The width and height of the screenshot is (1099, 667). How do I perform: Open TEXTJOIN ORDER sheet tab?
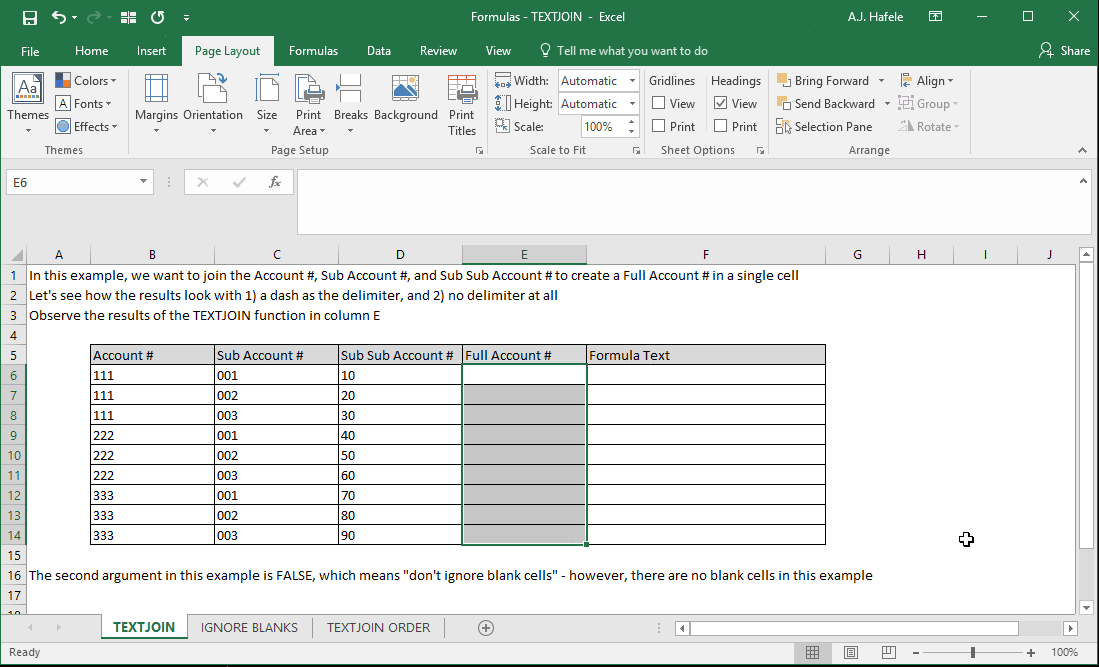pyautogui.click(x=378, y=628)
